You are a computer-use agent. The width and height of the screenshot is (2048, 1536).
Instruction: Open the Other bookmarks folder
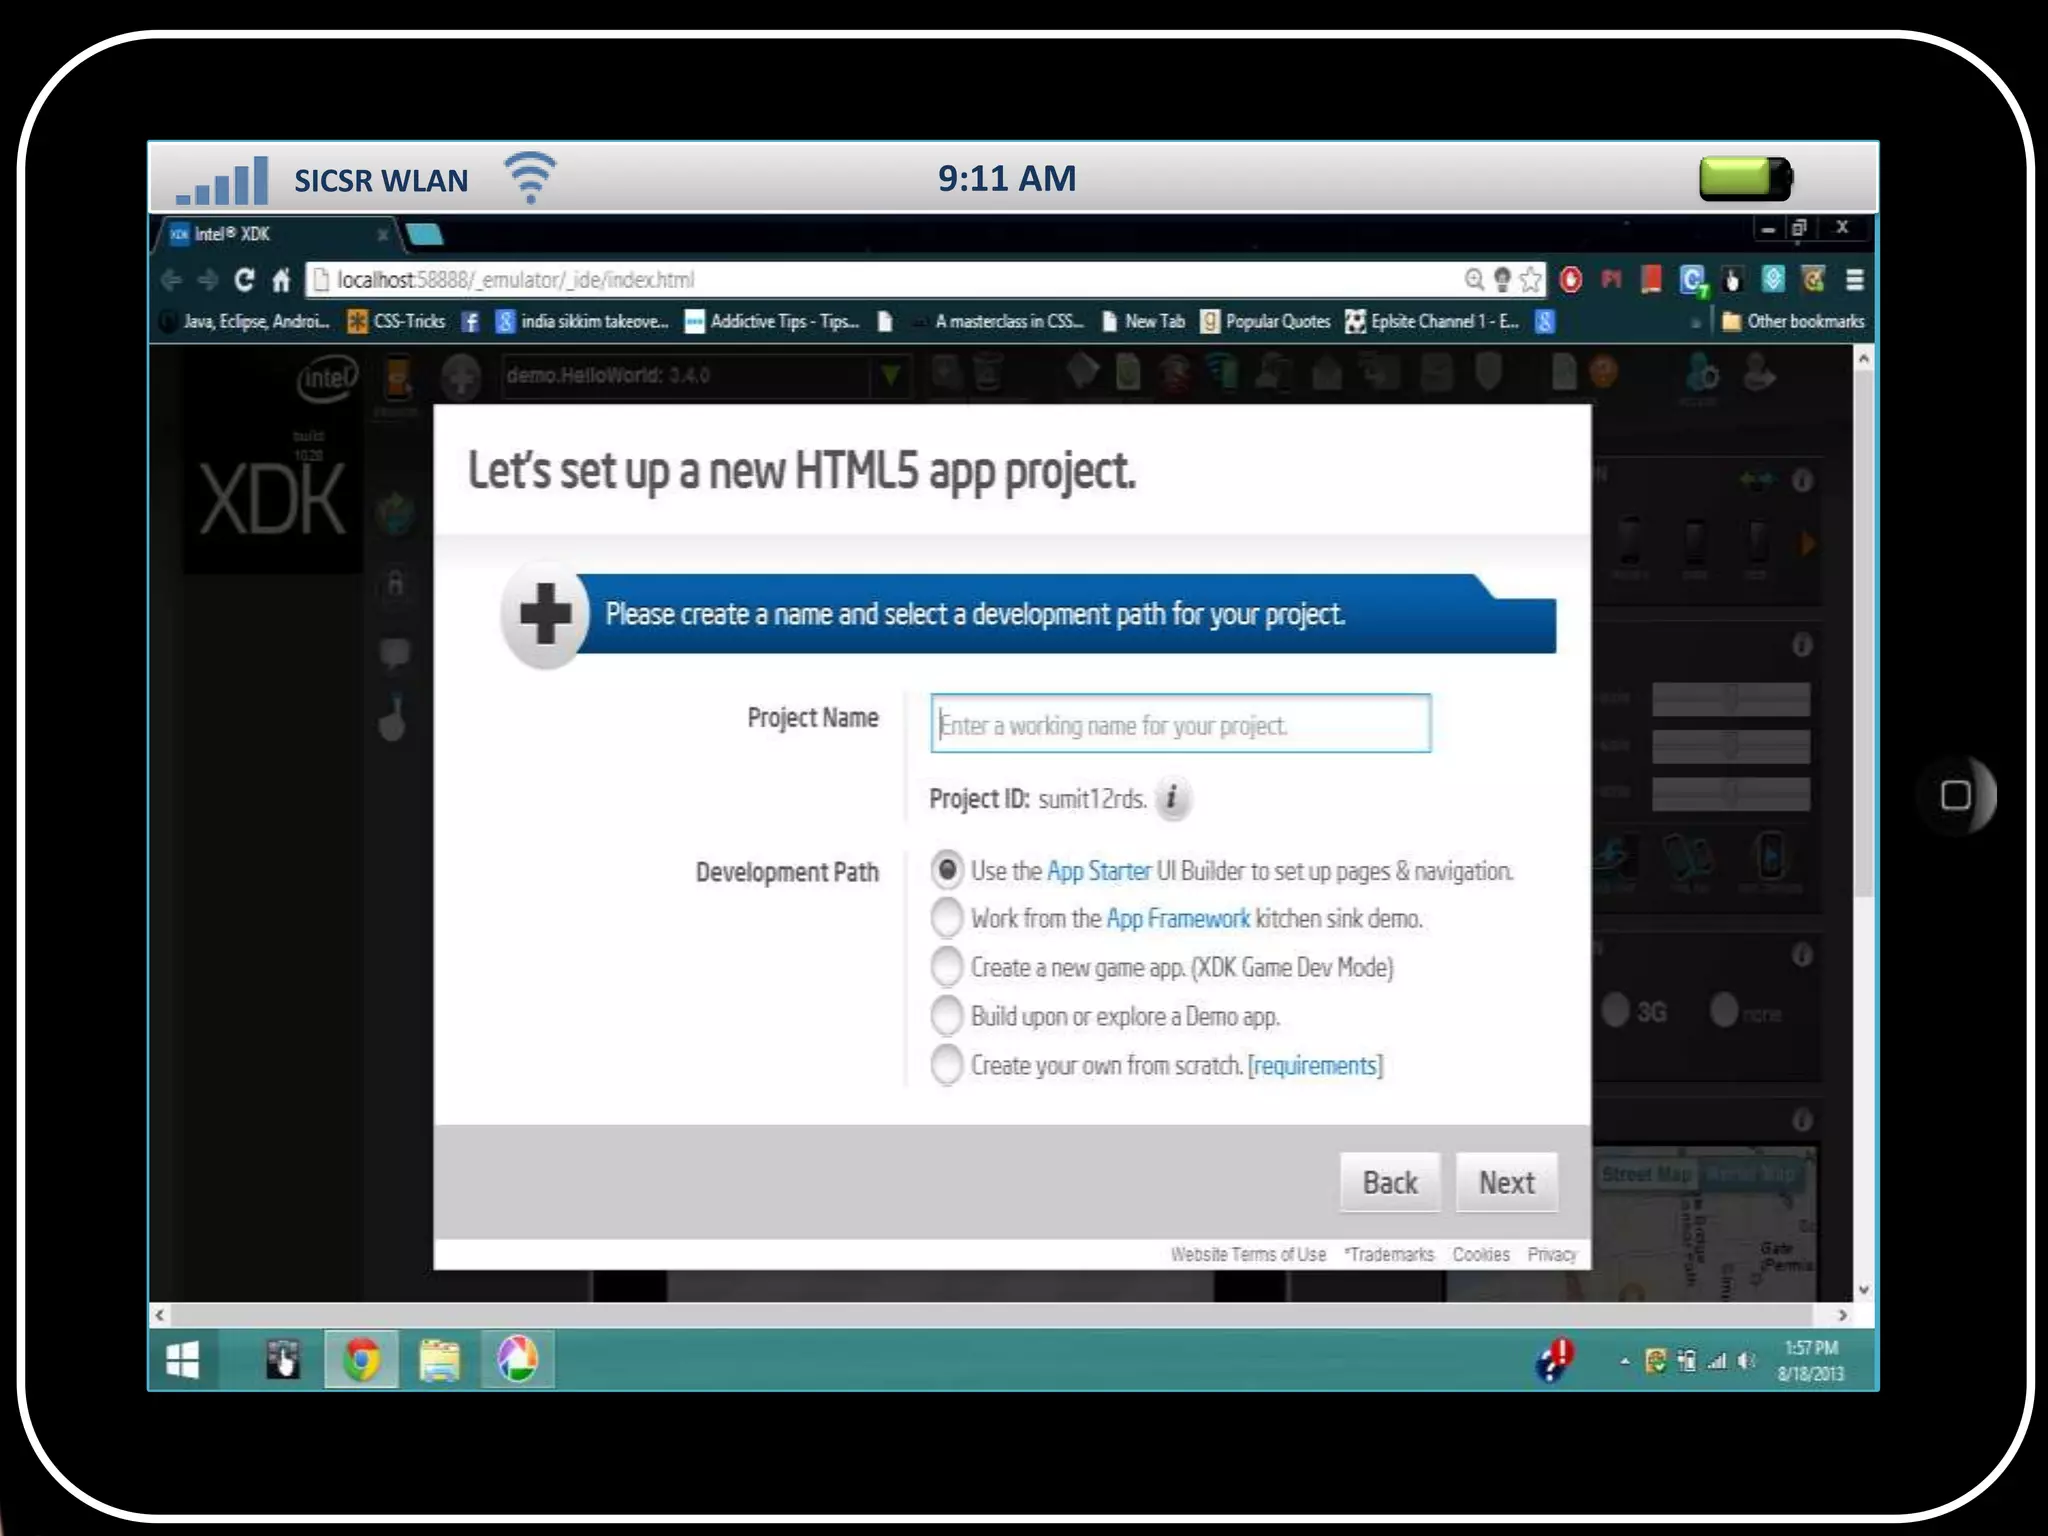point(1793,322)
